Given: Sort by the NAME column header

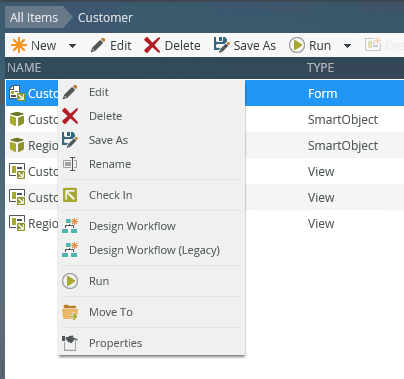Looking at the screenshot, I should pos(24,68).
